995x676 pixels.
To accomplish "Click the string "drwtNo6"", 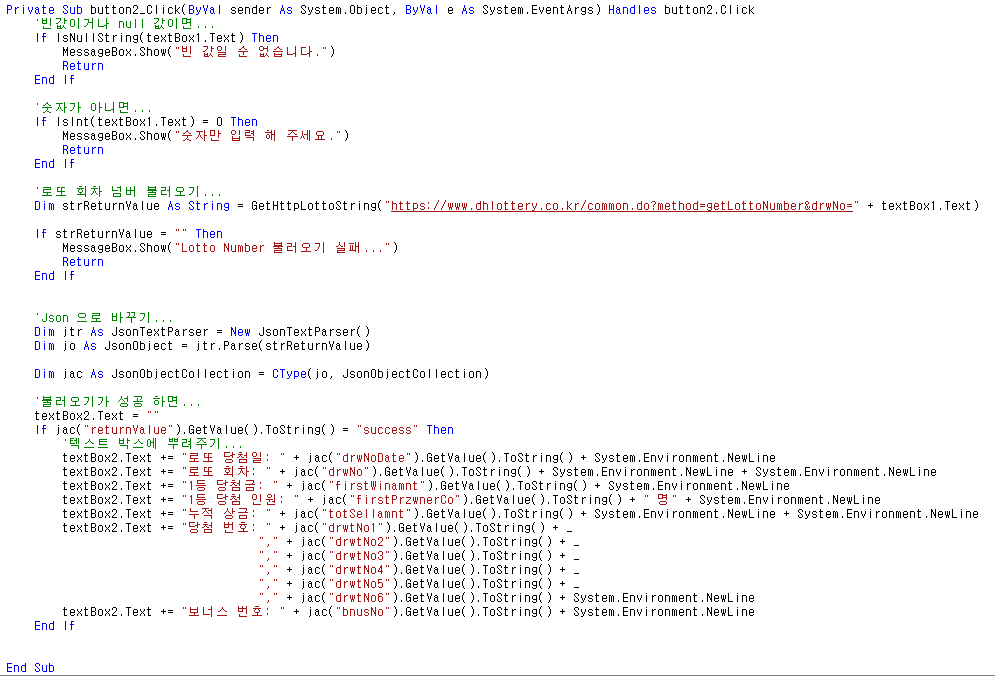I will (x=363, y=597).
